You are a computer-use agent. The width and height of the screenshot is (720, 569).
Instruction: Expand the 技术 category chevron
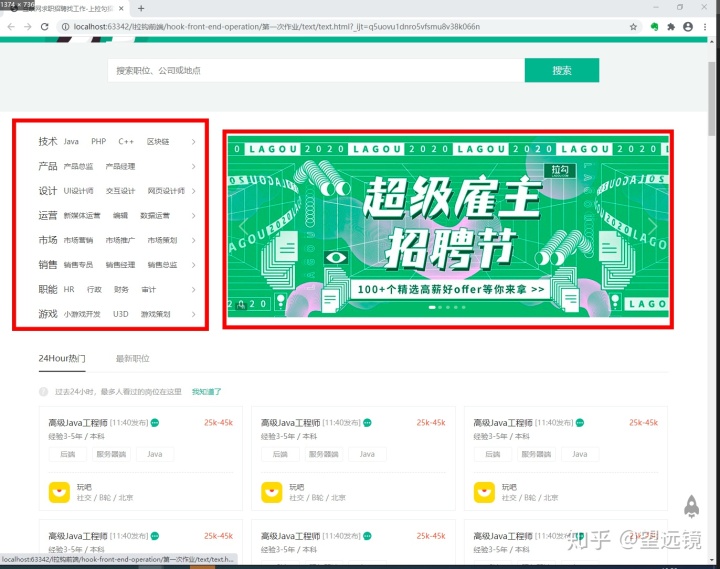[193, 142]
